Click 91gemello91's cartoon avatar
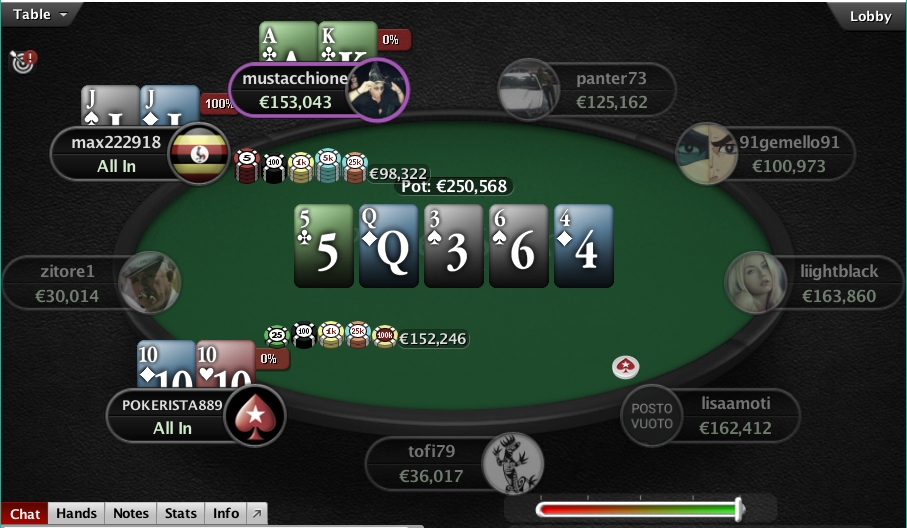Image resolution: width=907 pixels, height=528 pixels. click(707, 154)
